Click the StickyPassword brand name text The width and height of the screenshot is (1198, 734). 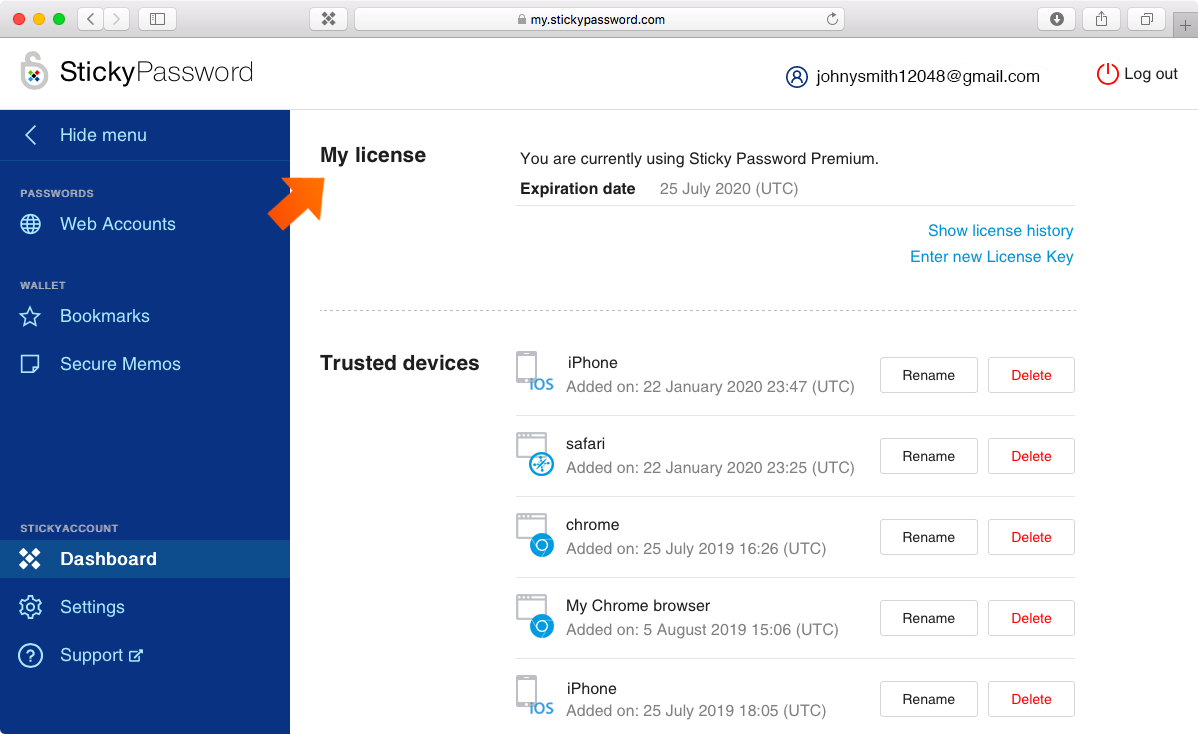coord(157,72)
